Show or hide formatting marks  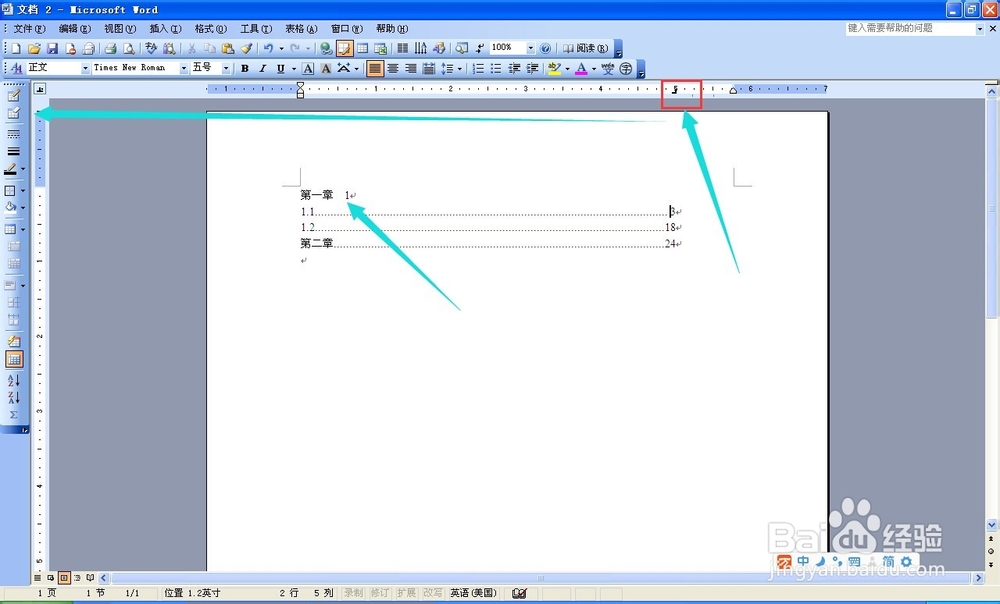pos(480,48)
